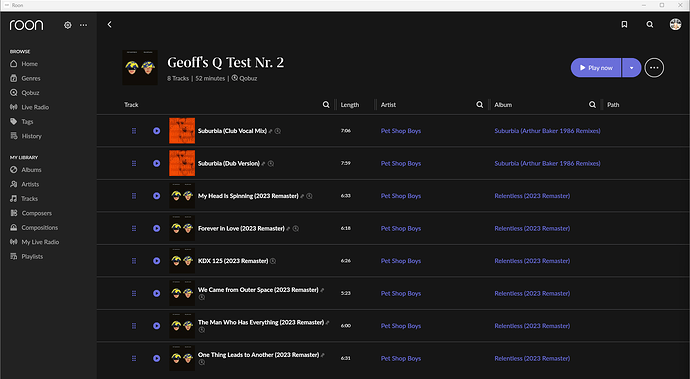The image size is (690, 379).
Task: Click drag handle of We Came from Outer Space
Action: (134, 294)
